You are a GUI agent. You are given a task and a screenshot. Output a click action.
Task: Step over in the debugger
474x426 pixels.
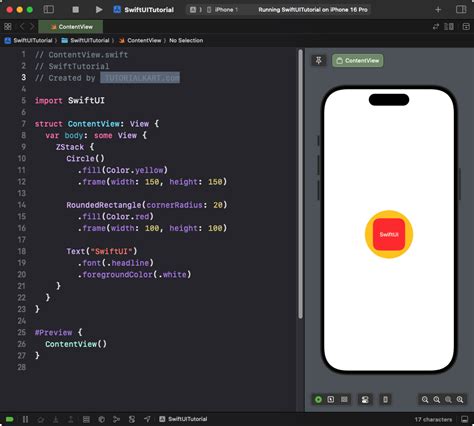pos(41,419)
